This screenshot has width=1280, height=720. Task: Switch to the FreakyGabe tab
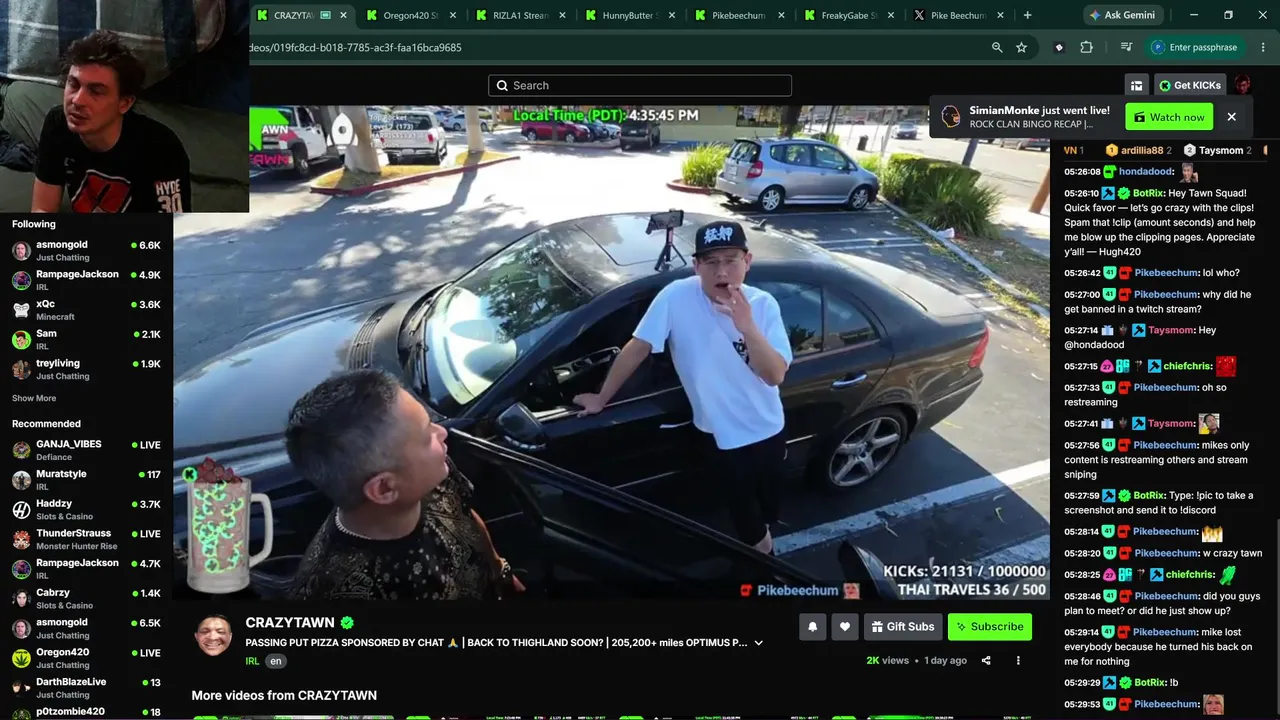tap(848, 15)
